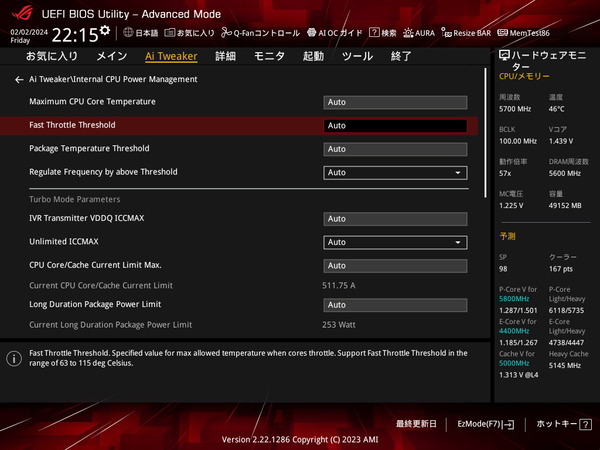This screenshot has width=600, height=450.
Task: Click the ROG logo icon
Action: [22, 13]
